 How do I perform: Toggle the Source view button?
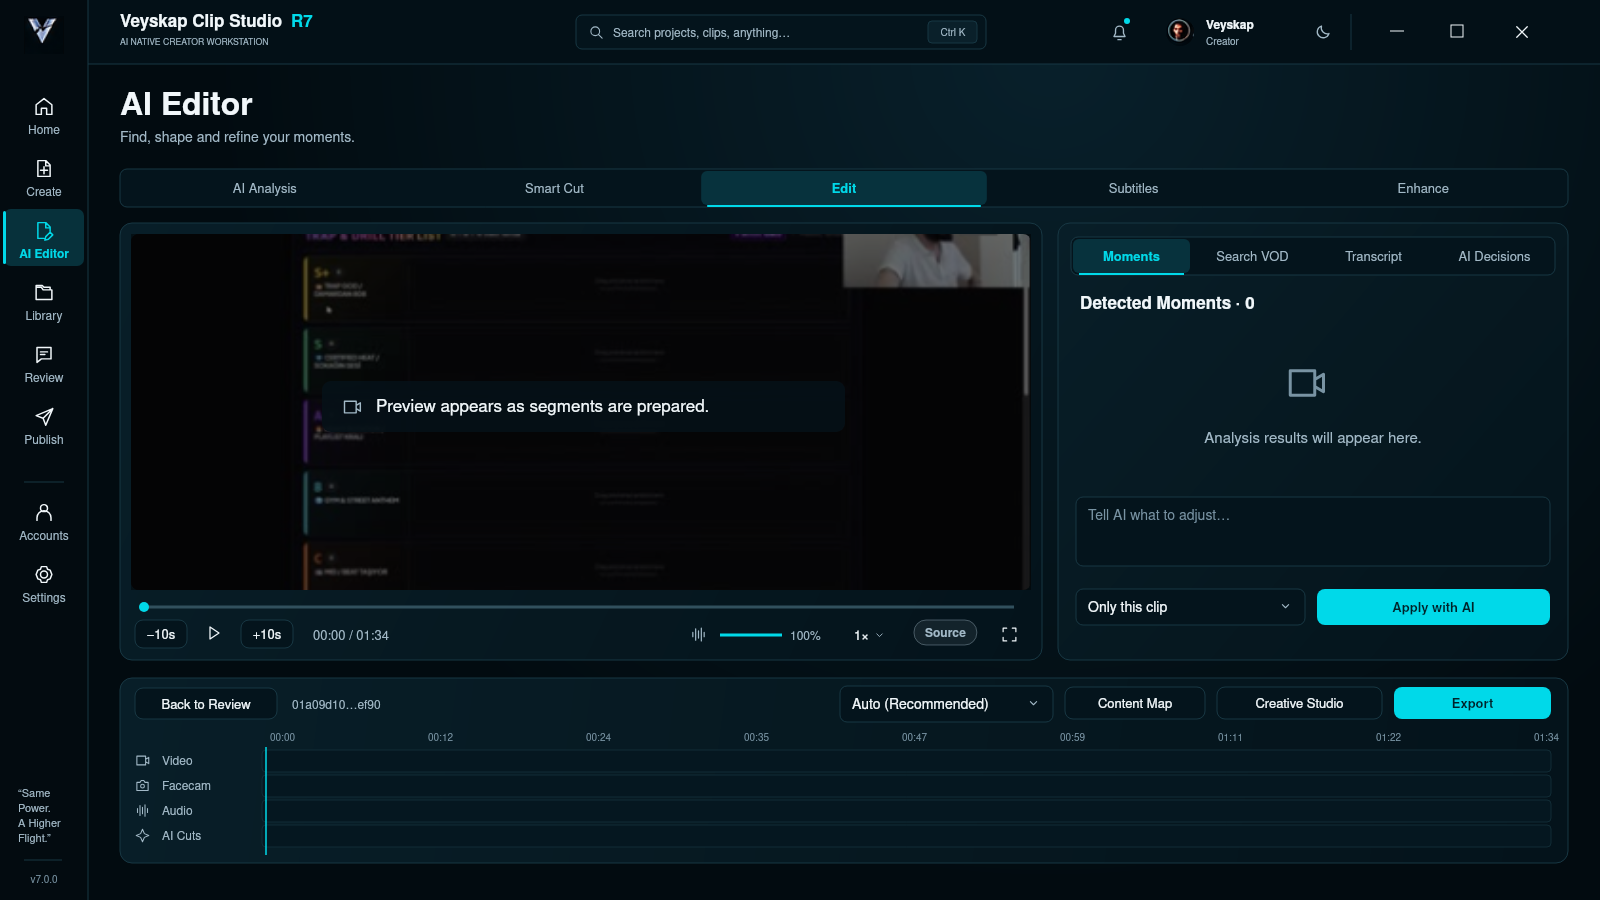coord(945,633)
